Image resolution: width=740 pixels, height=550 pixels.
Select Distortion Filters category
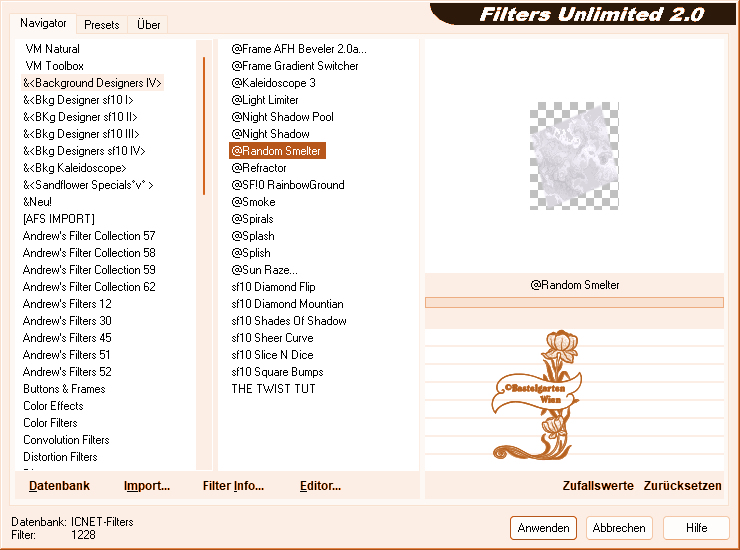click(60, 457)
